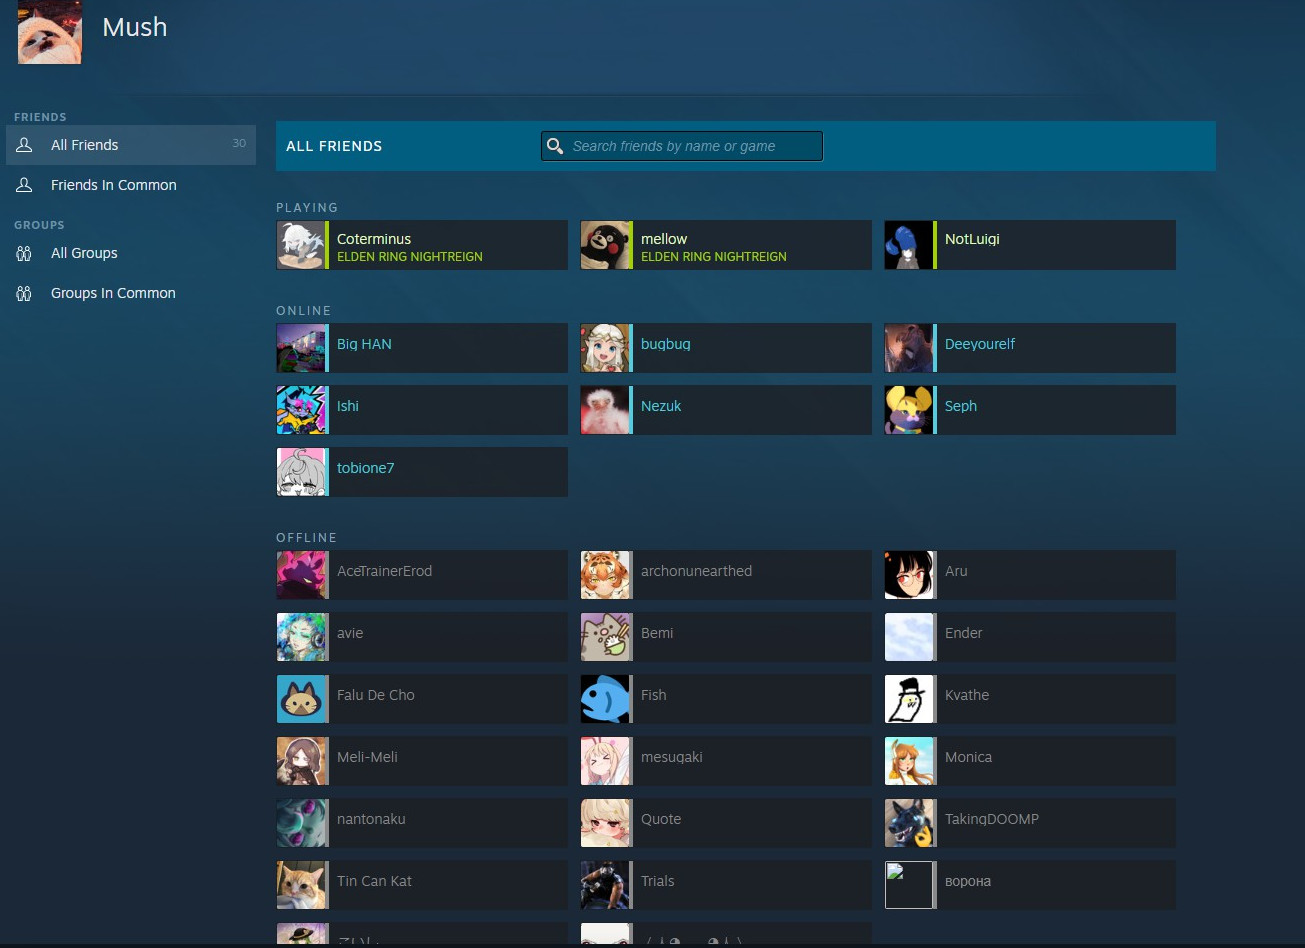Screen dimensions: 1305x948
Task: Click the tobione7 friend name
Action: [366, 468]
